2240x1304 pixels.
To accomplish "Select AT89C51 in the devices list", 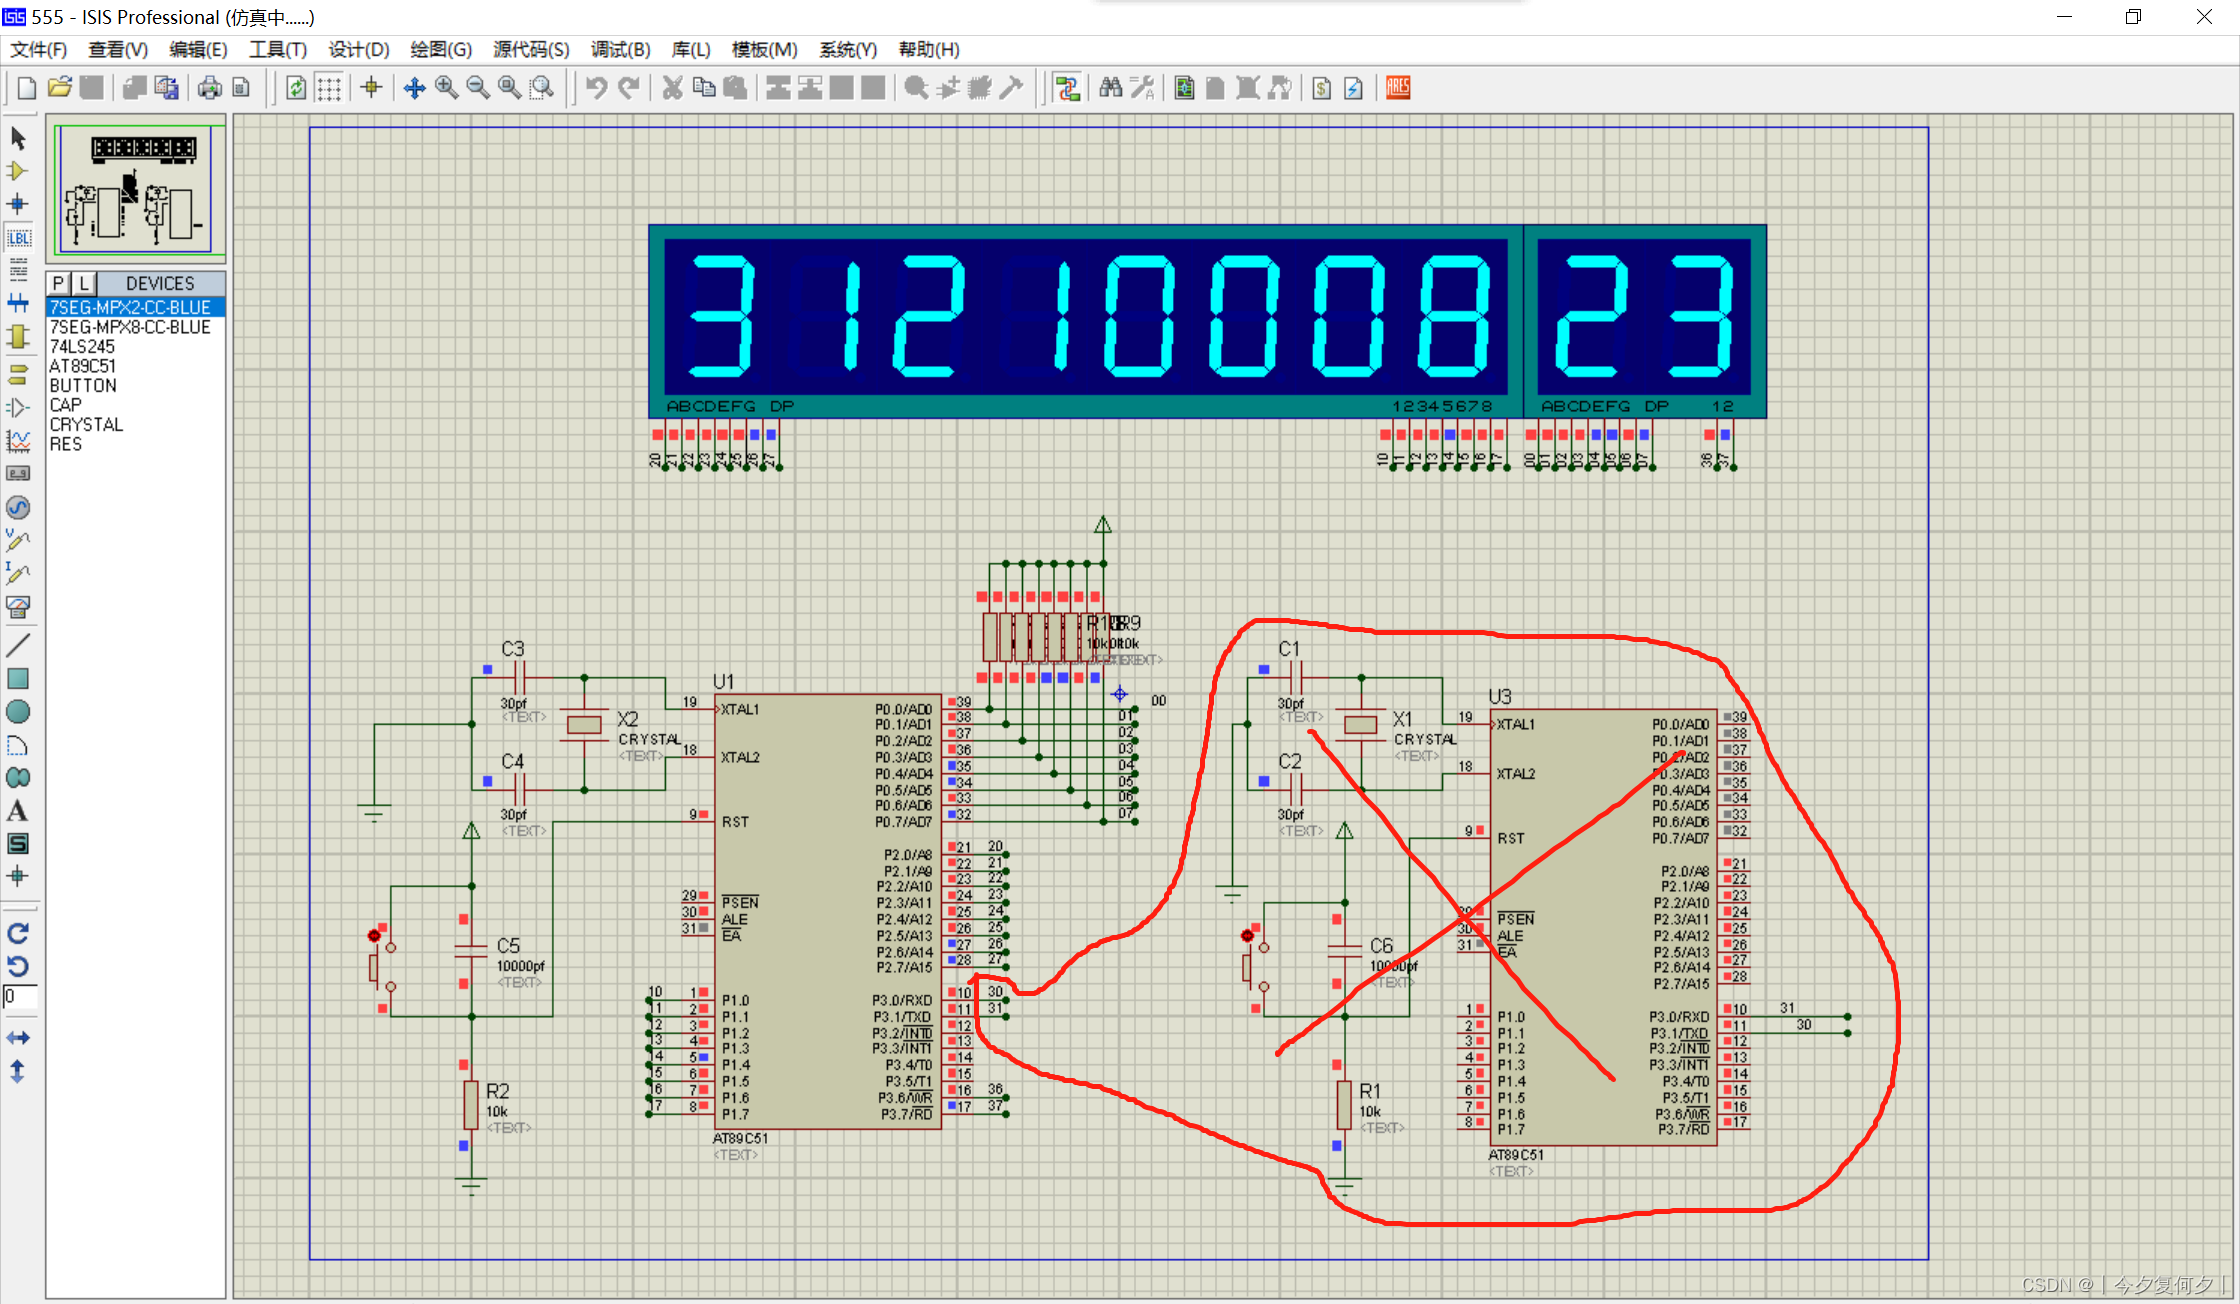I will pyautogui.click(x=82, y=366).
